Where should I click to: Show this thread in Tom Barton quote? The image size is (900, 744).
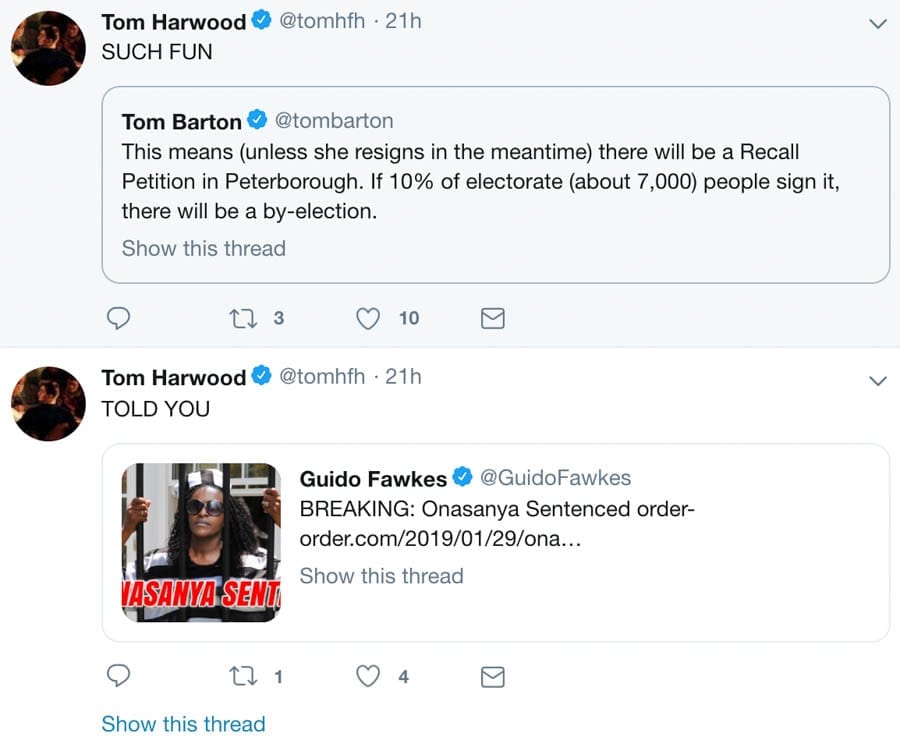tap(204, 248)
